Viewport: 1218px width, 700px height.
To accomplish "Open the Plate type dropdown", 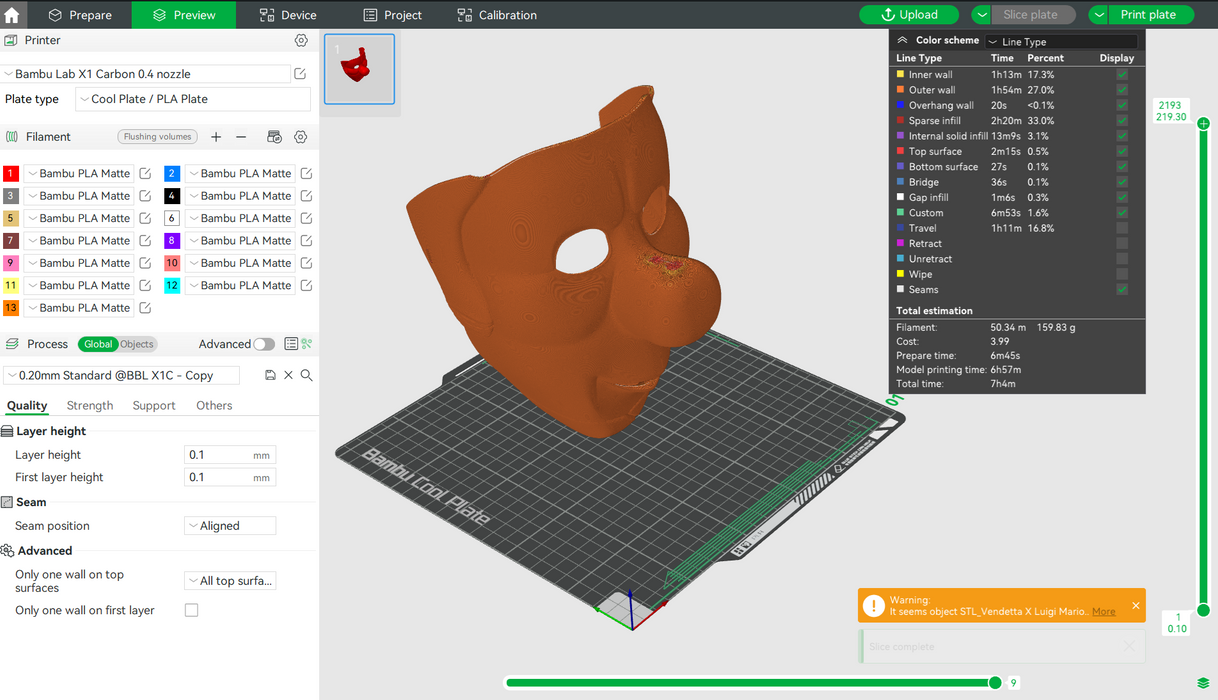I will pos(193,99).
